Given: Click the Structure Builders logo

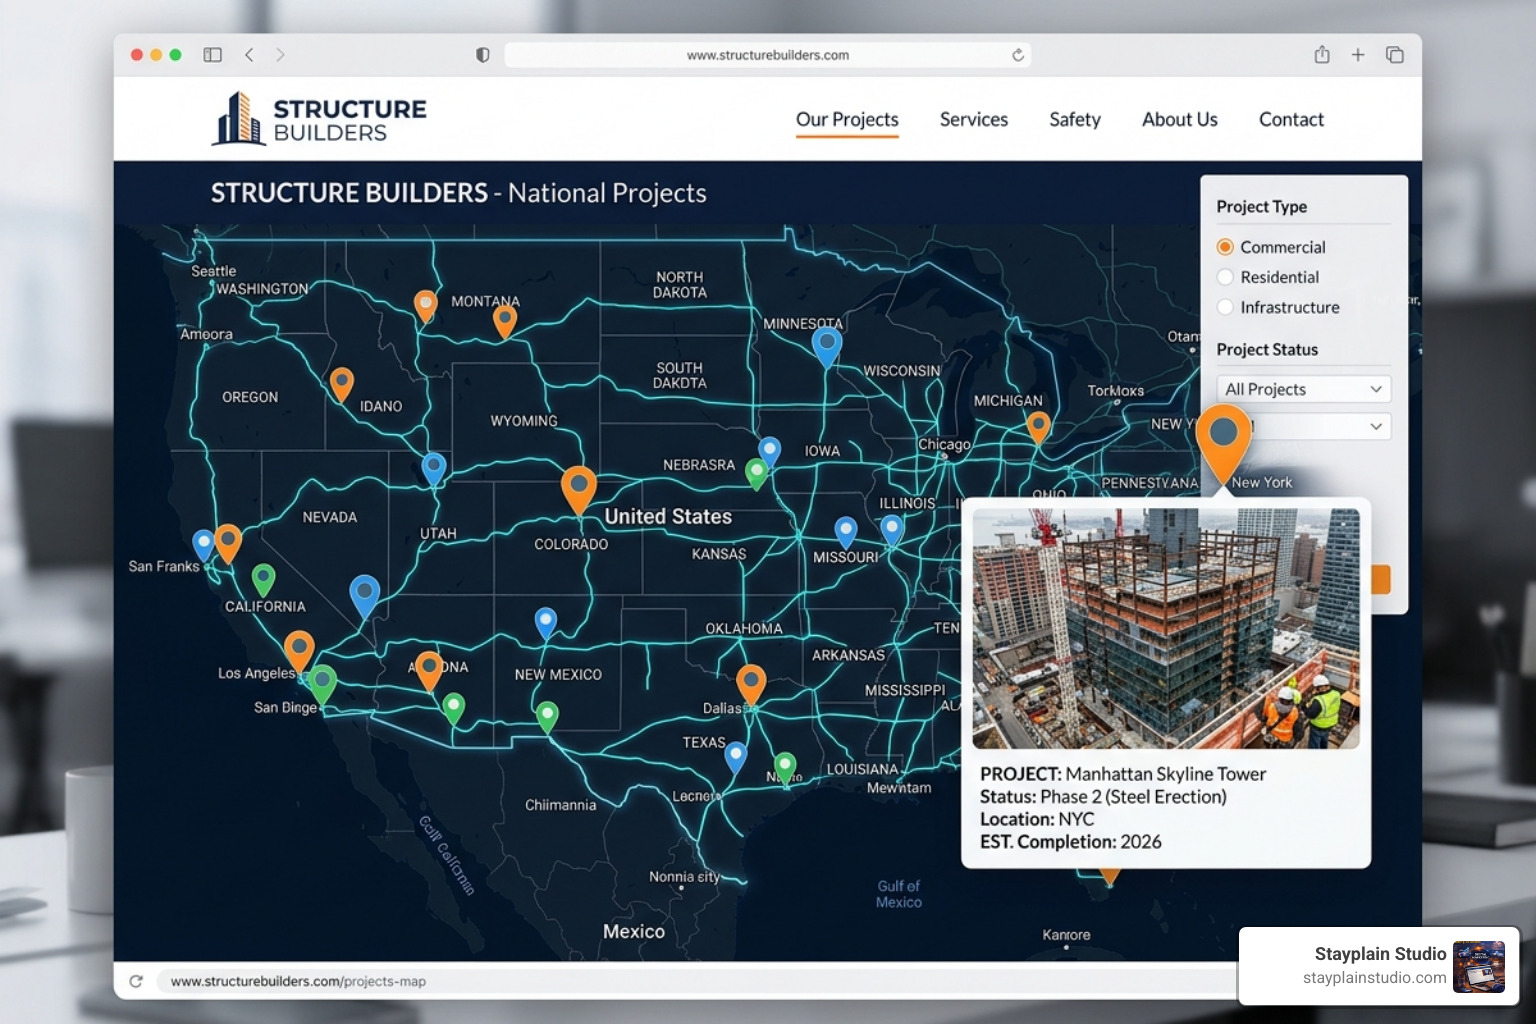Looking at the screenshot, I should coord(319,119).
